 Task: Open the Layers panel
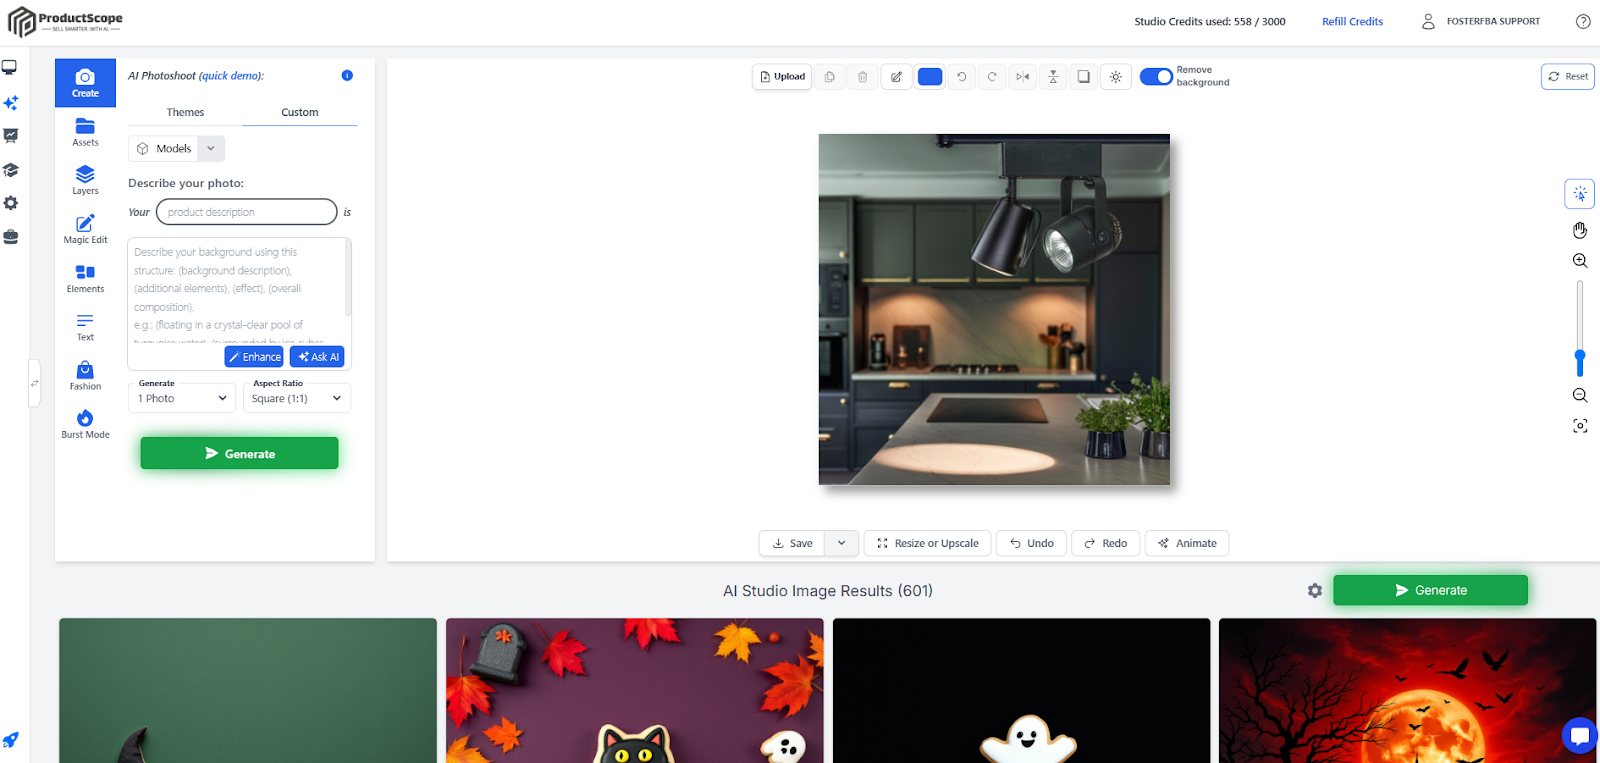pyautogui.click(x=85, y=180)
